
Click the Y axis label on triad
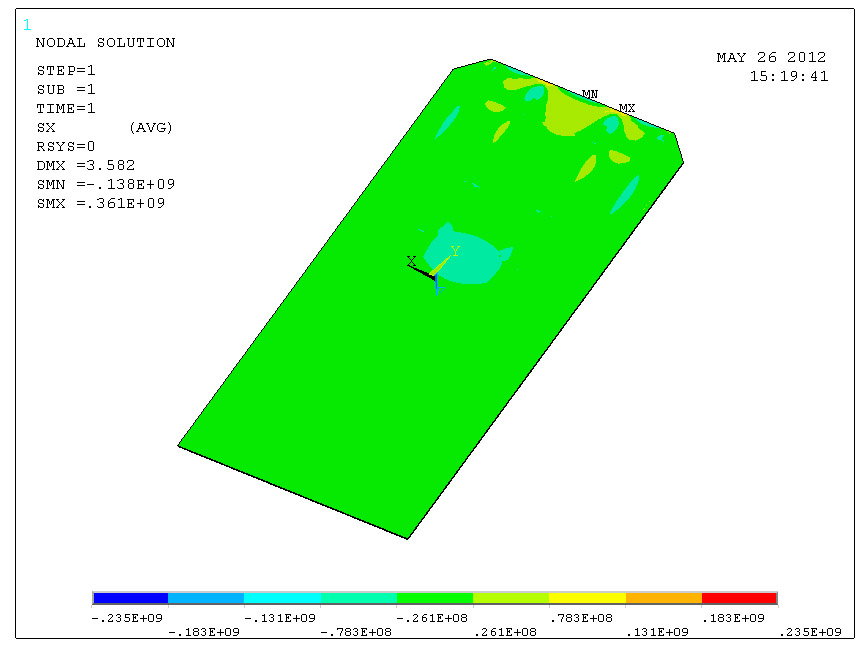coord(455,251)
